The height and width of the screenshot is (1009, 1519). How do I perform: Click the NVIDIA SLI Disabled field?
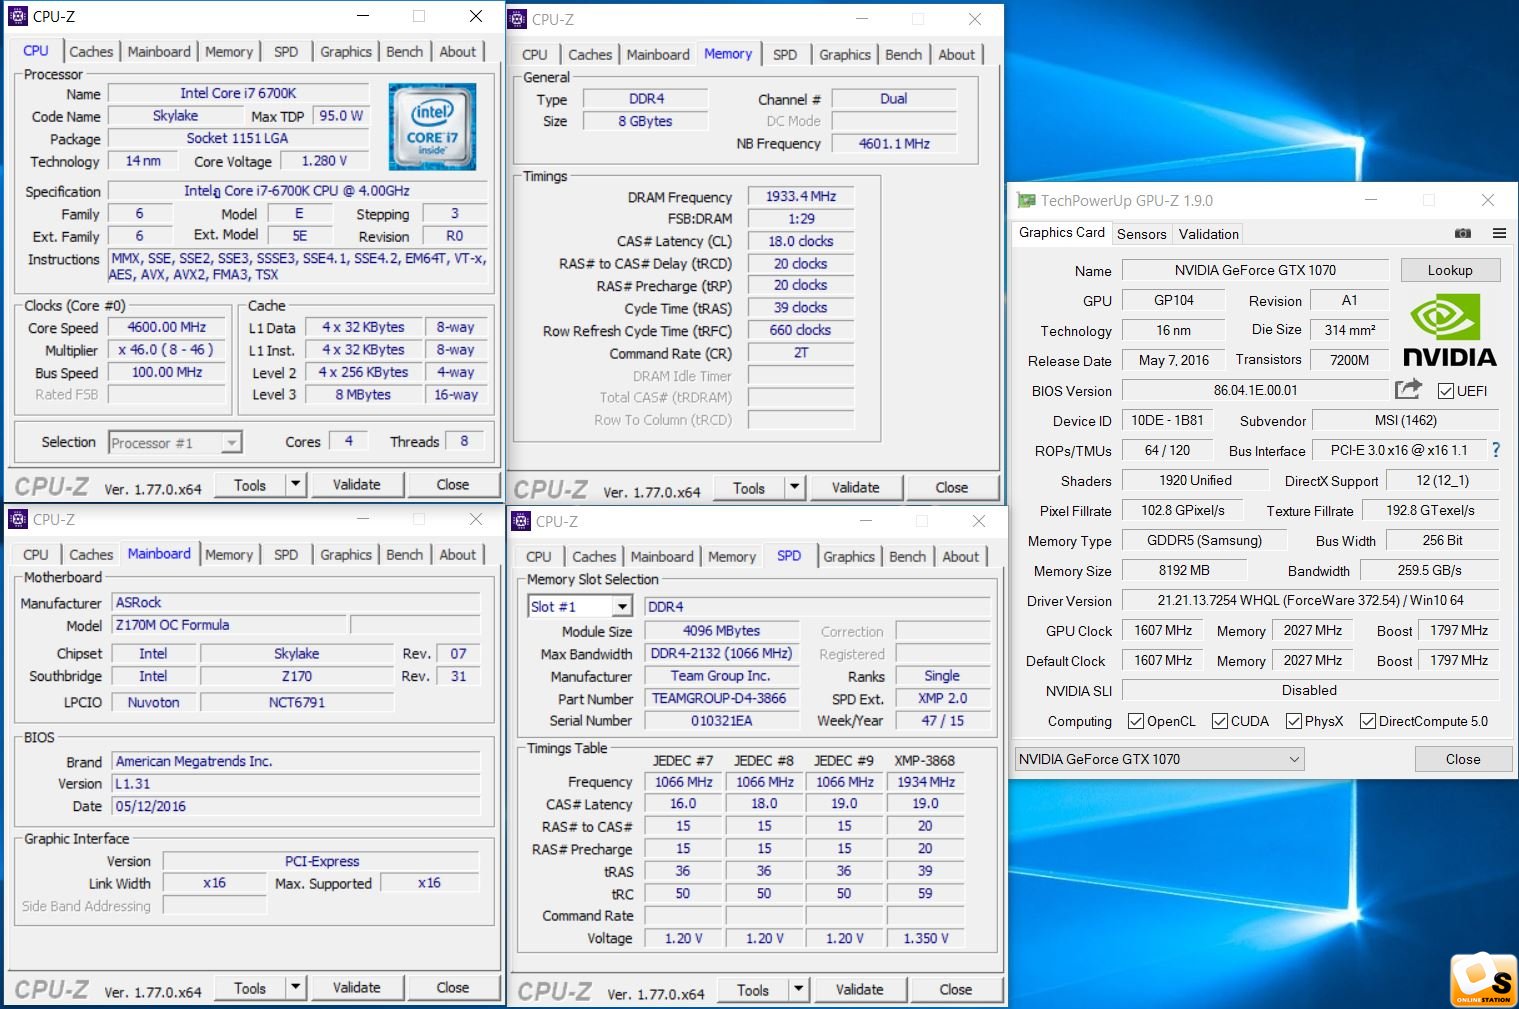pyautogui.click(x=1310, y=690)
